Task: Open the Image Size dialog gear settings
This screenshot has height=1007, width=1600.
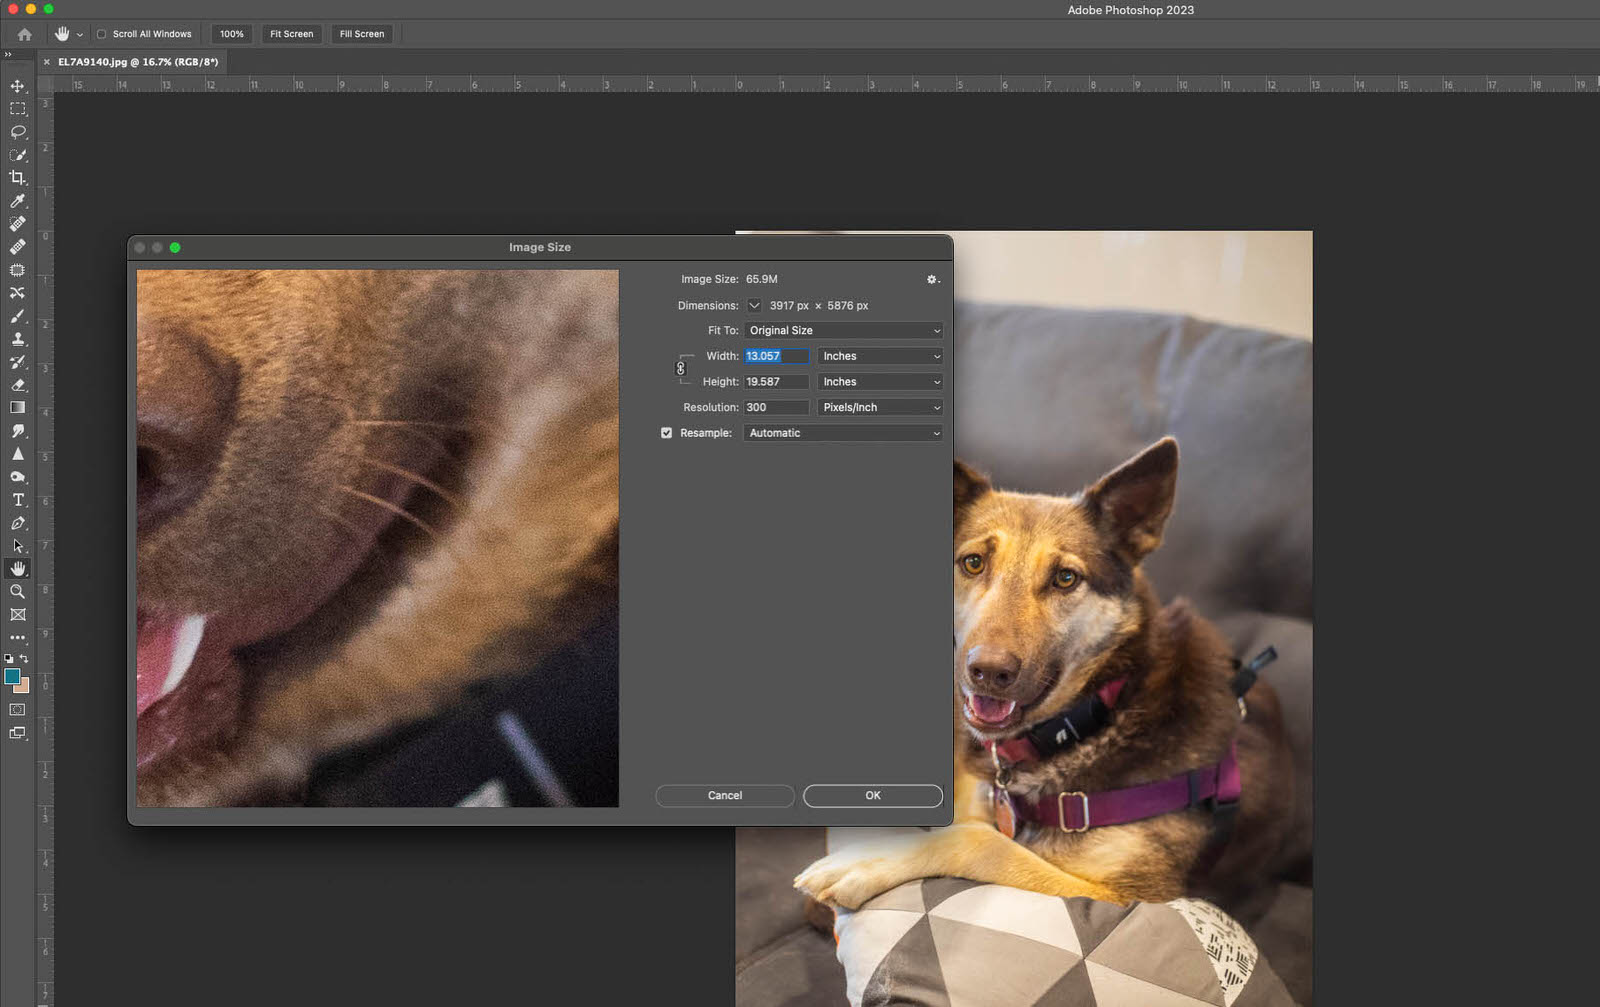Action: (x=931, y=279)
